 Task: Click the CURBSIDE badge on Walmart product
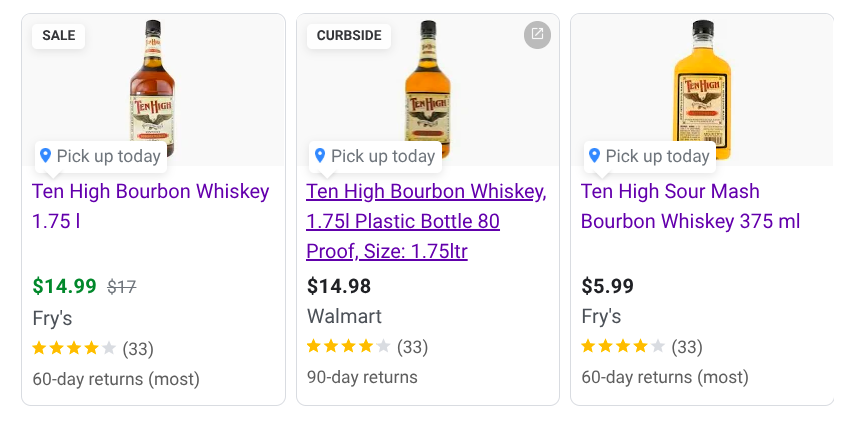click(x=349, y=35)
